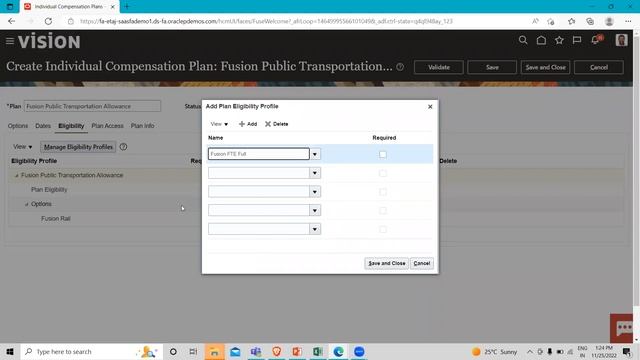Screen dimensions: 640x360
Task: Open the browser Settings and more menu
Action: pyautogui.click(x=628, y=21)
